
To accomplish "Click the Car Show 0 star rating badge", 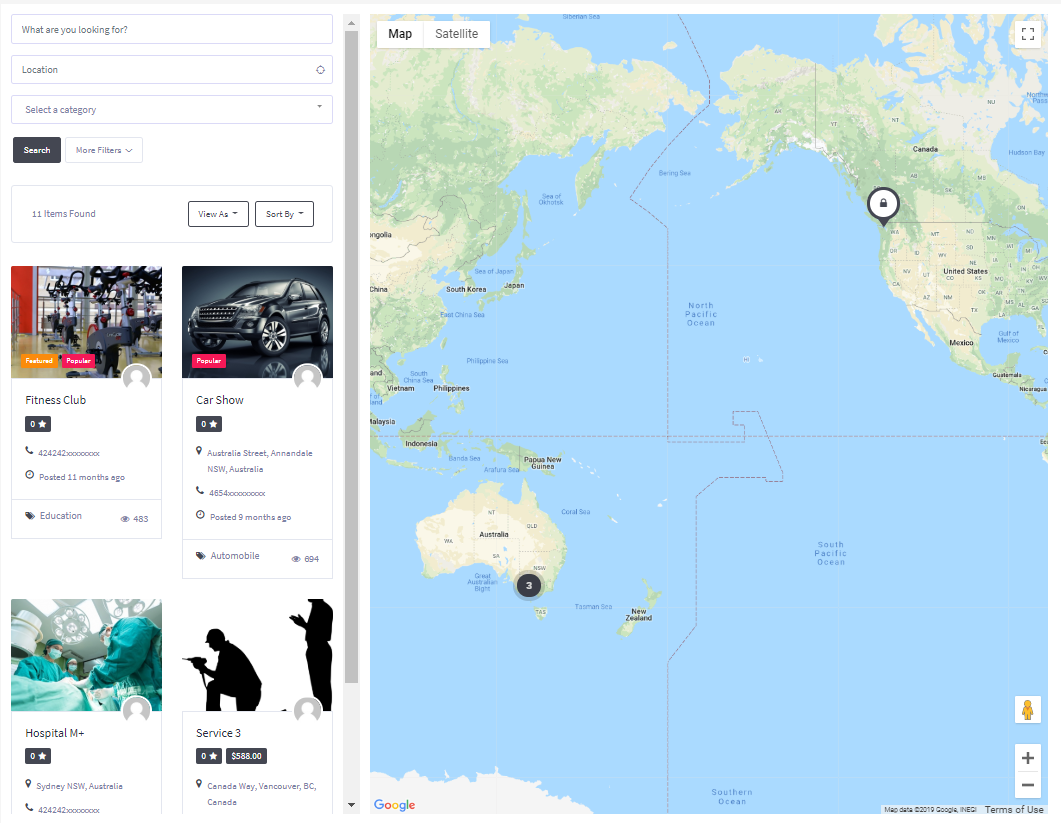I will [x=208, y=424].
